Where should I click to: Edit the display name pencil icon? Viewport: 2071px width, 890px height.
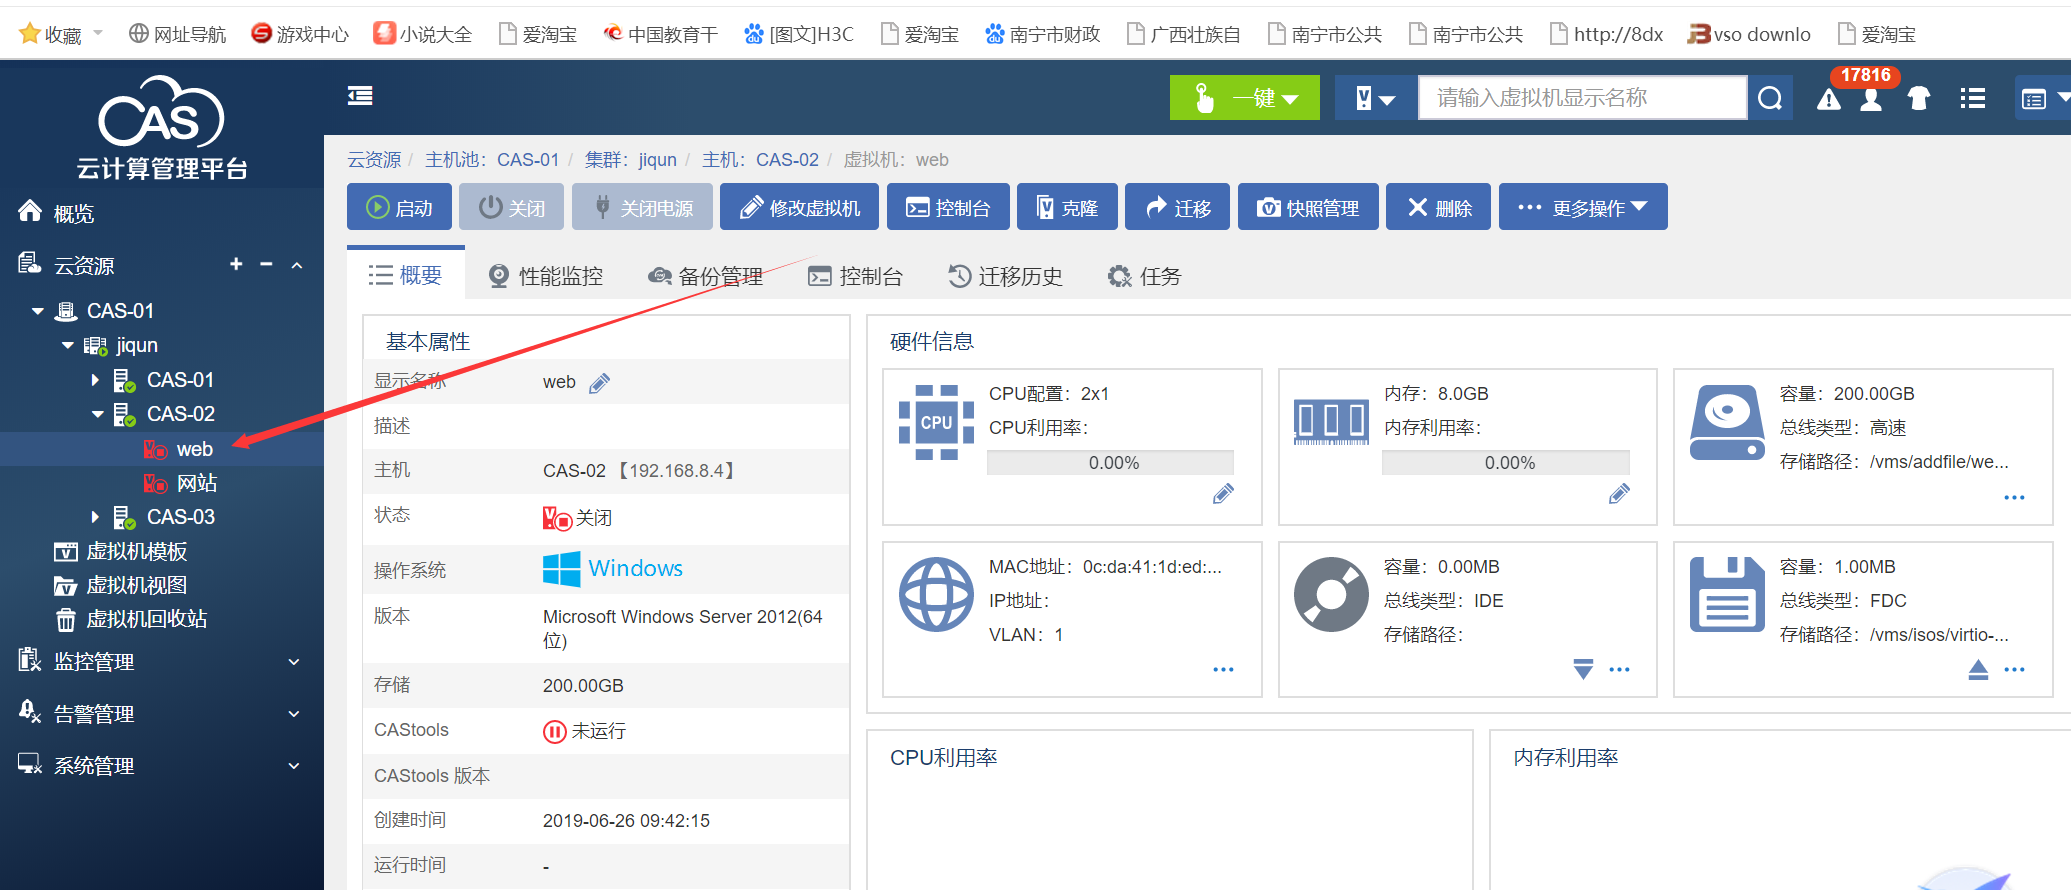pos(599,383)
